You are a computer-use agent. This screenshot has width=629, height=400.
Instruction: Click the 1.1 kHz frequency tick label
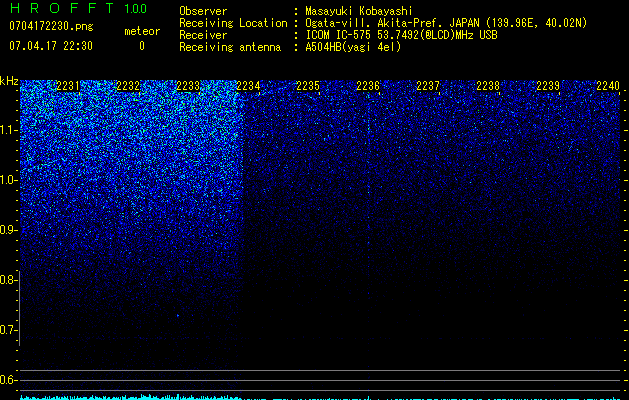[x=8, y=130]
